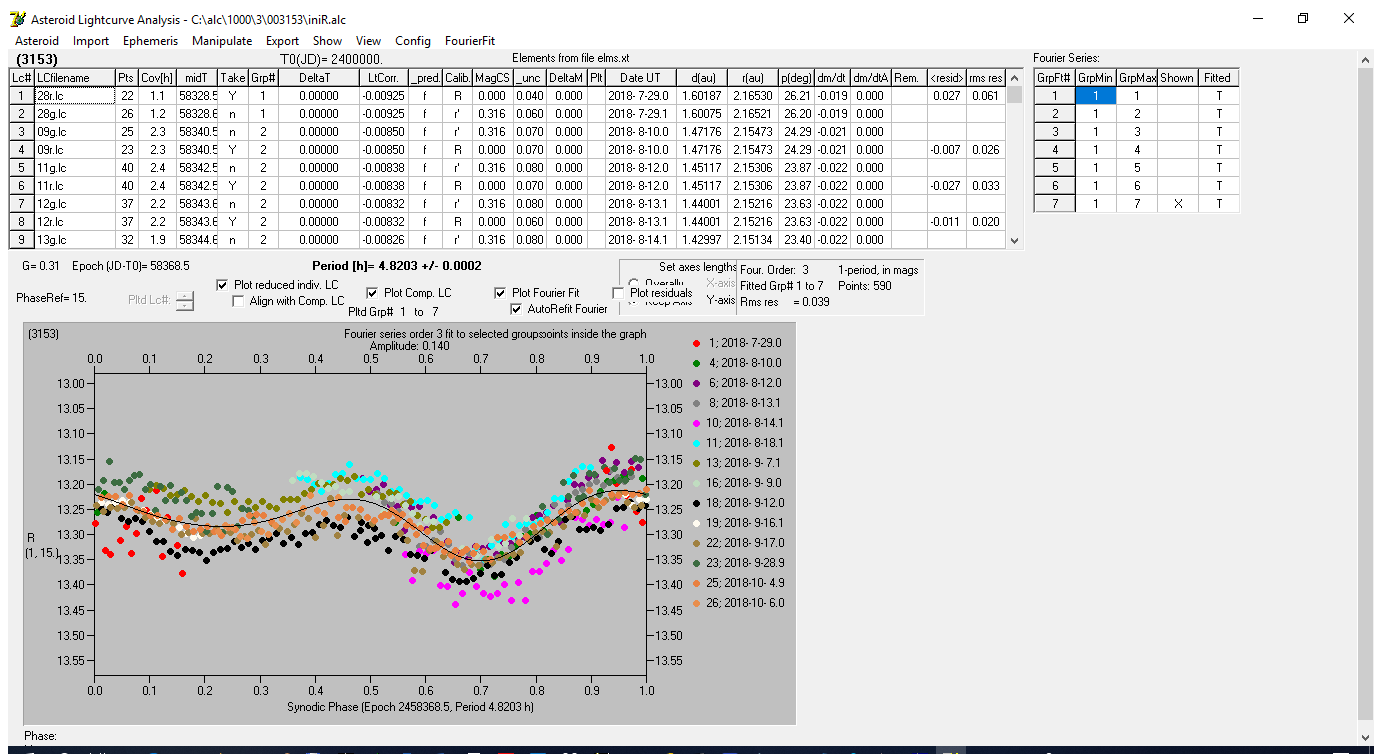The width and height of the screenshot is (1382, 754).
Task: Click the cyan legend dot for 2018-8-18.1
Action: coord(696,443)
